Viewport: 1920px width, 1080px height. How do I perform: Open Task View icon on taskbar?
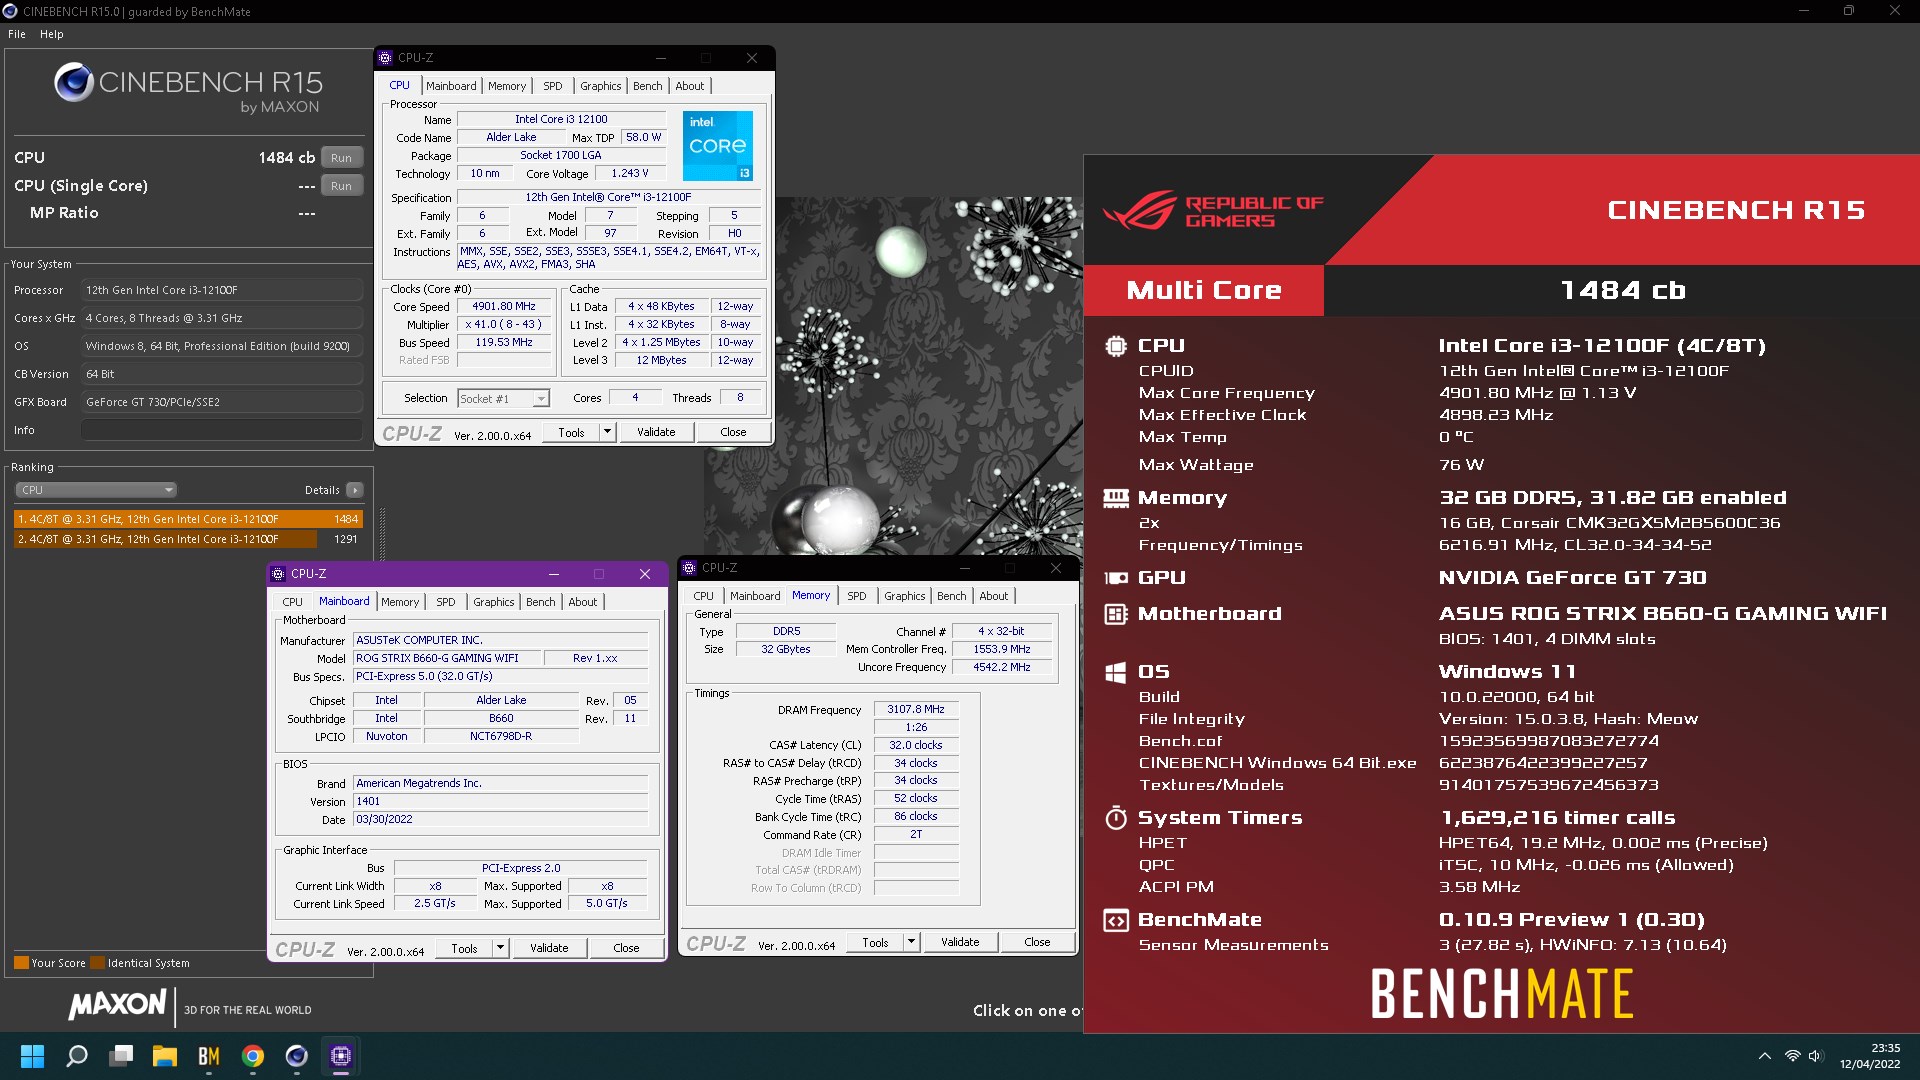point(122,1056)
